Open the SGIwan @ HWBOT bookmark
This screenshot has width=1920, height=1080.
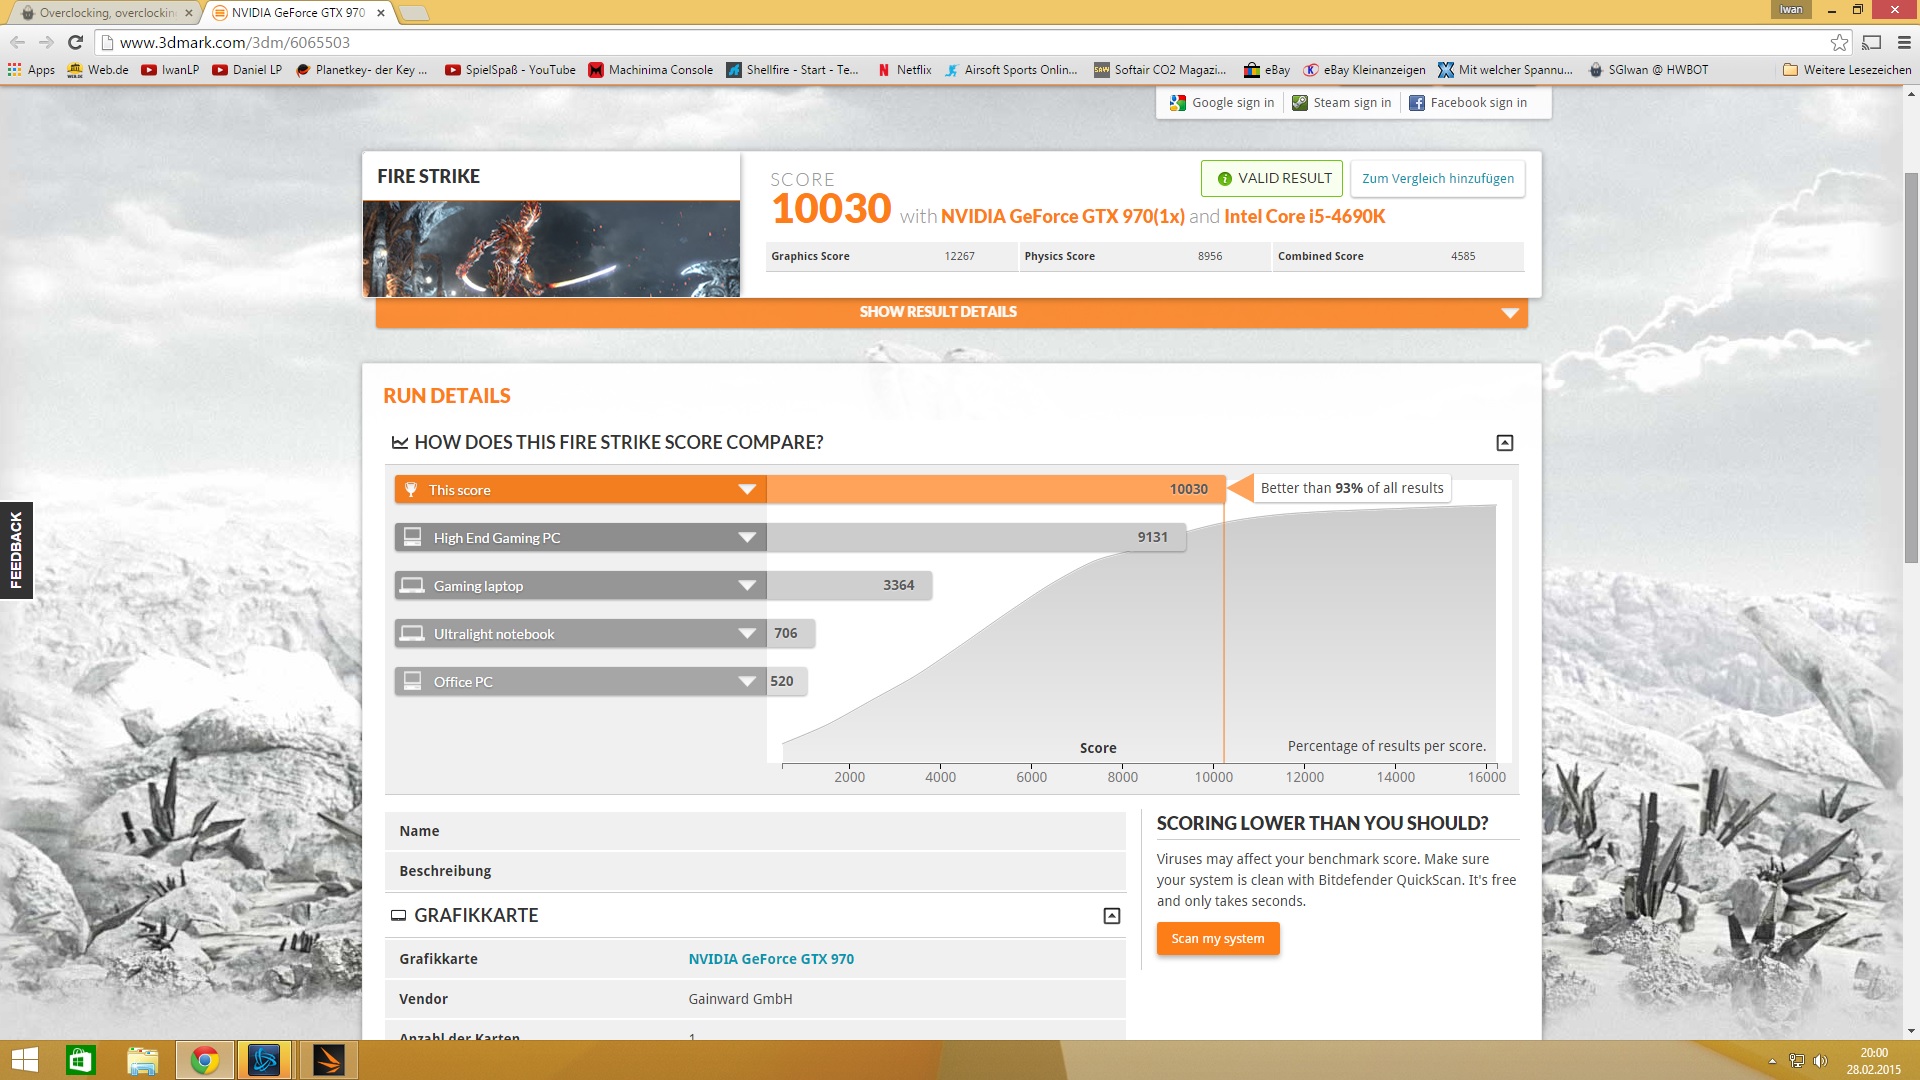(x=1648, y=70)
